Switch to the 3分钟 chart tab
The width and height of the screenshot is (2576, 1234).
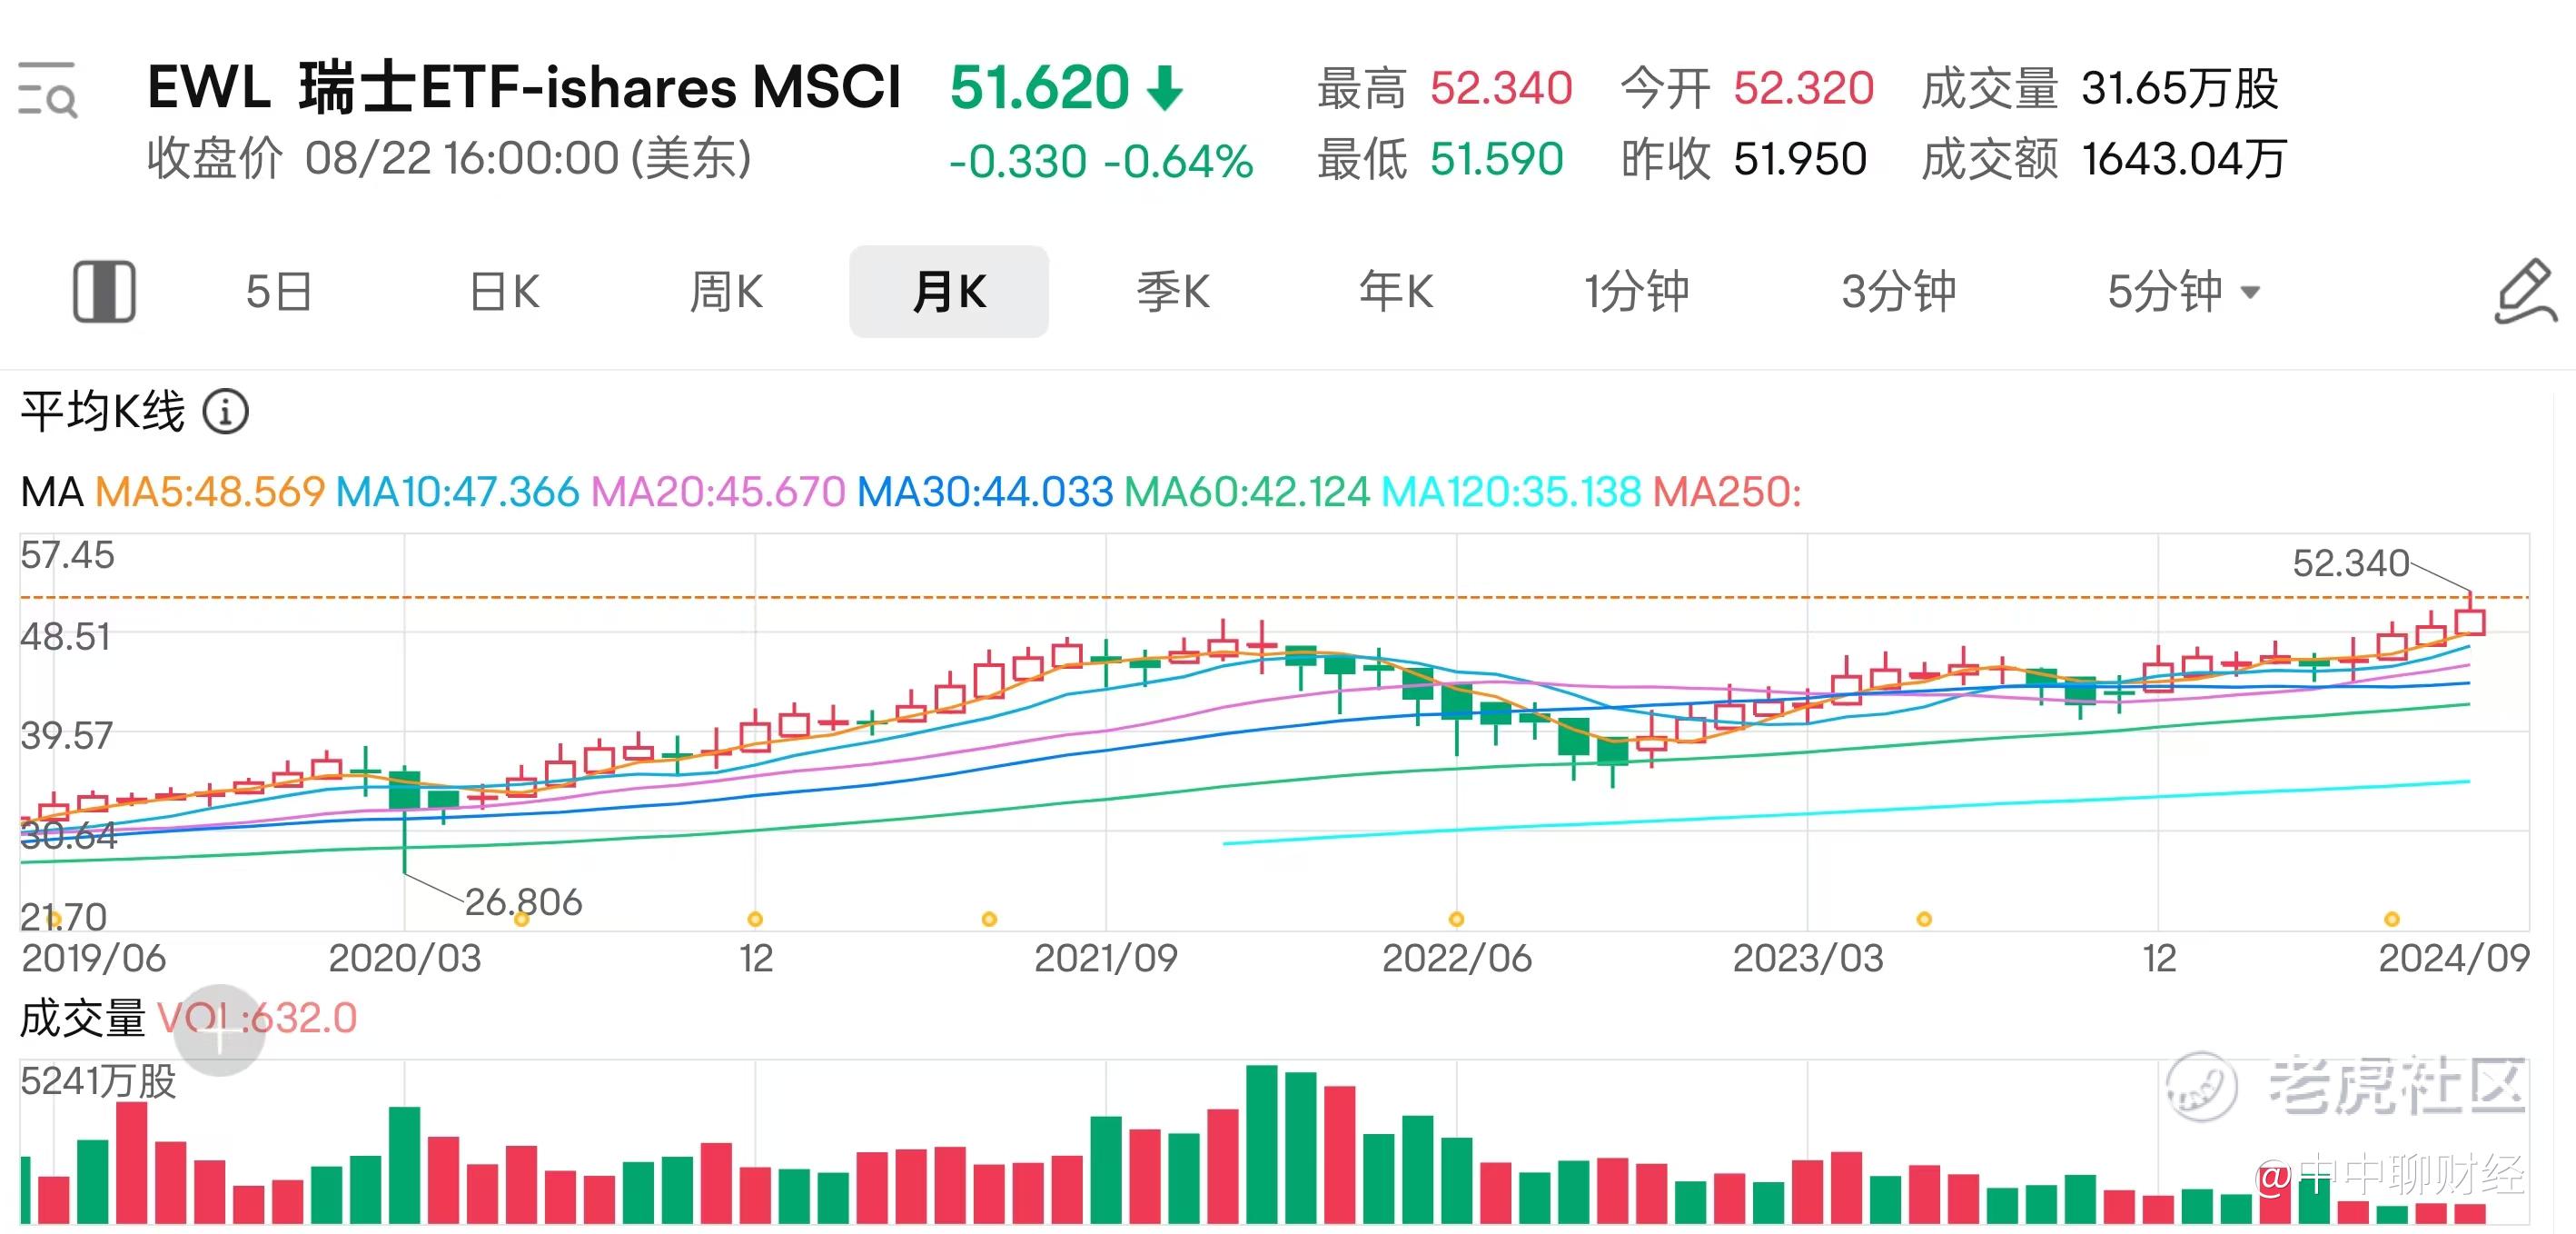[1899, 292]
